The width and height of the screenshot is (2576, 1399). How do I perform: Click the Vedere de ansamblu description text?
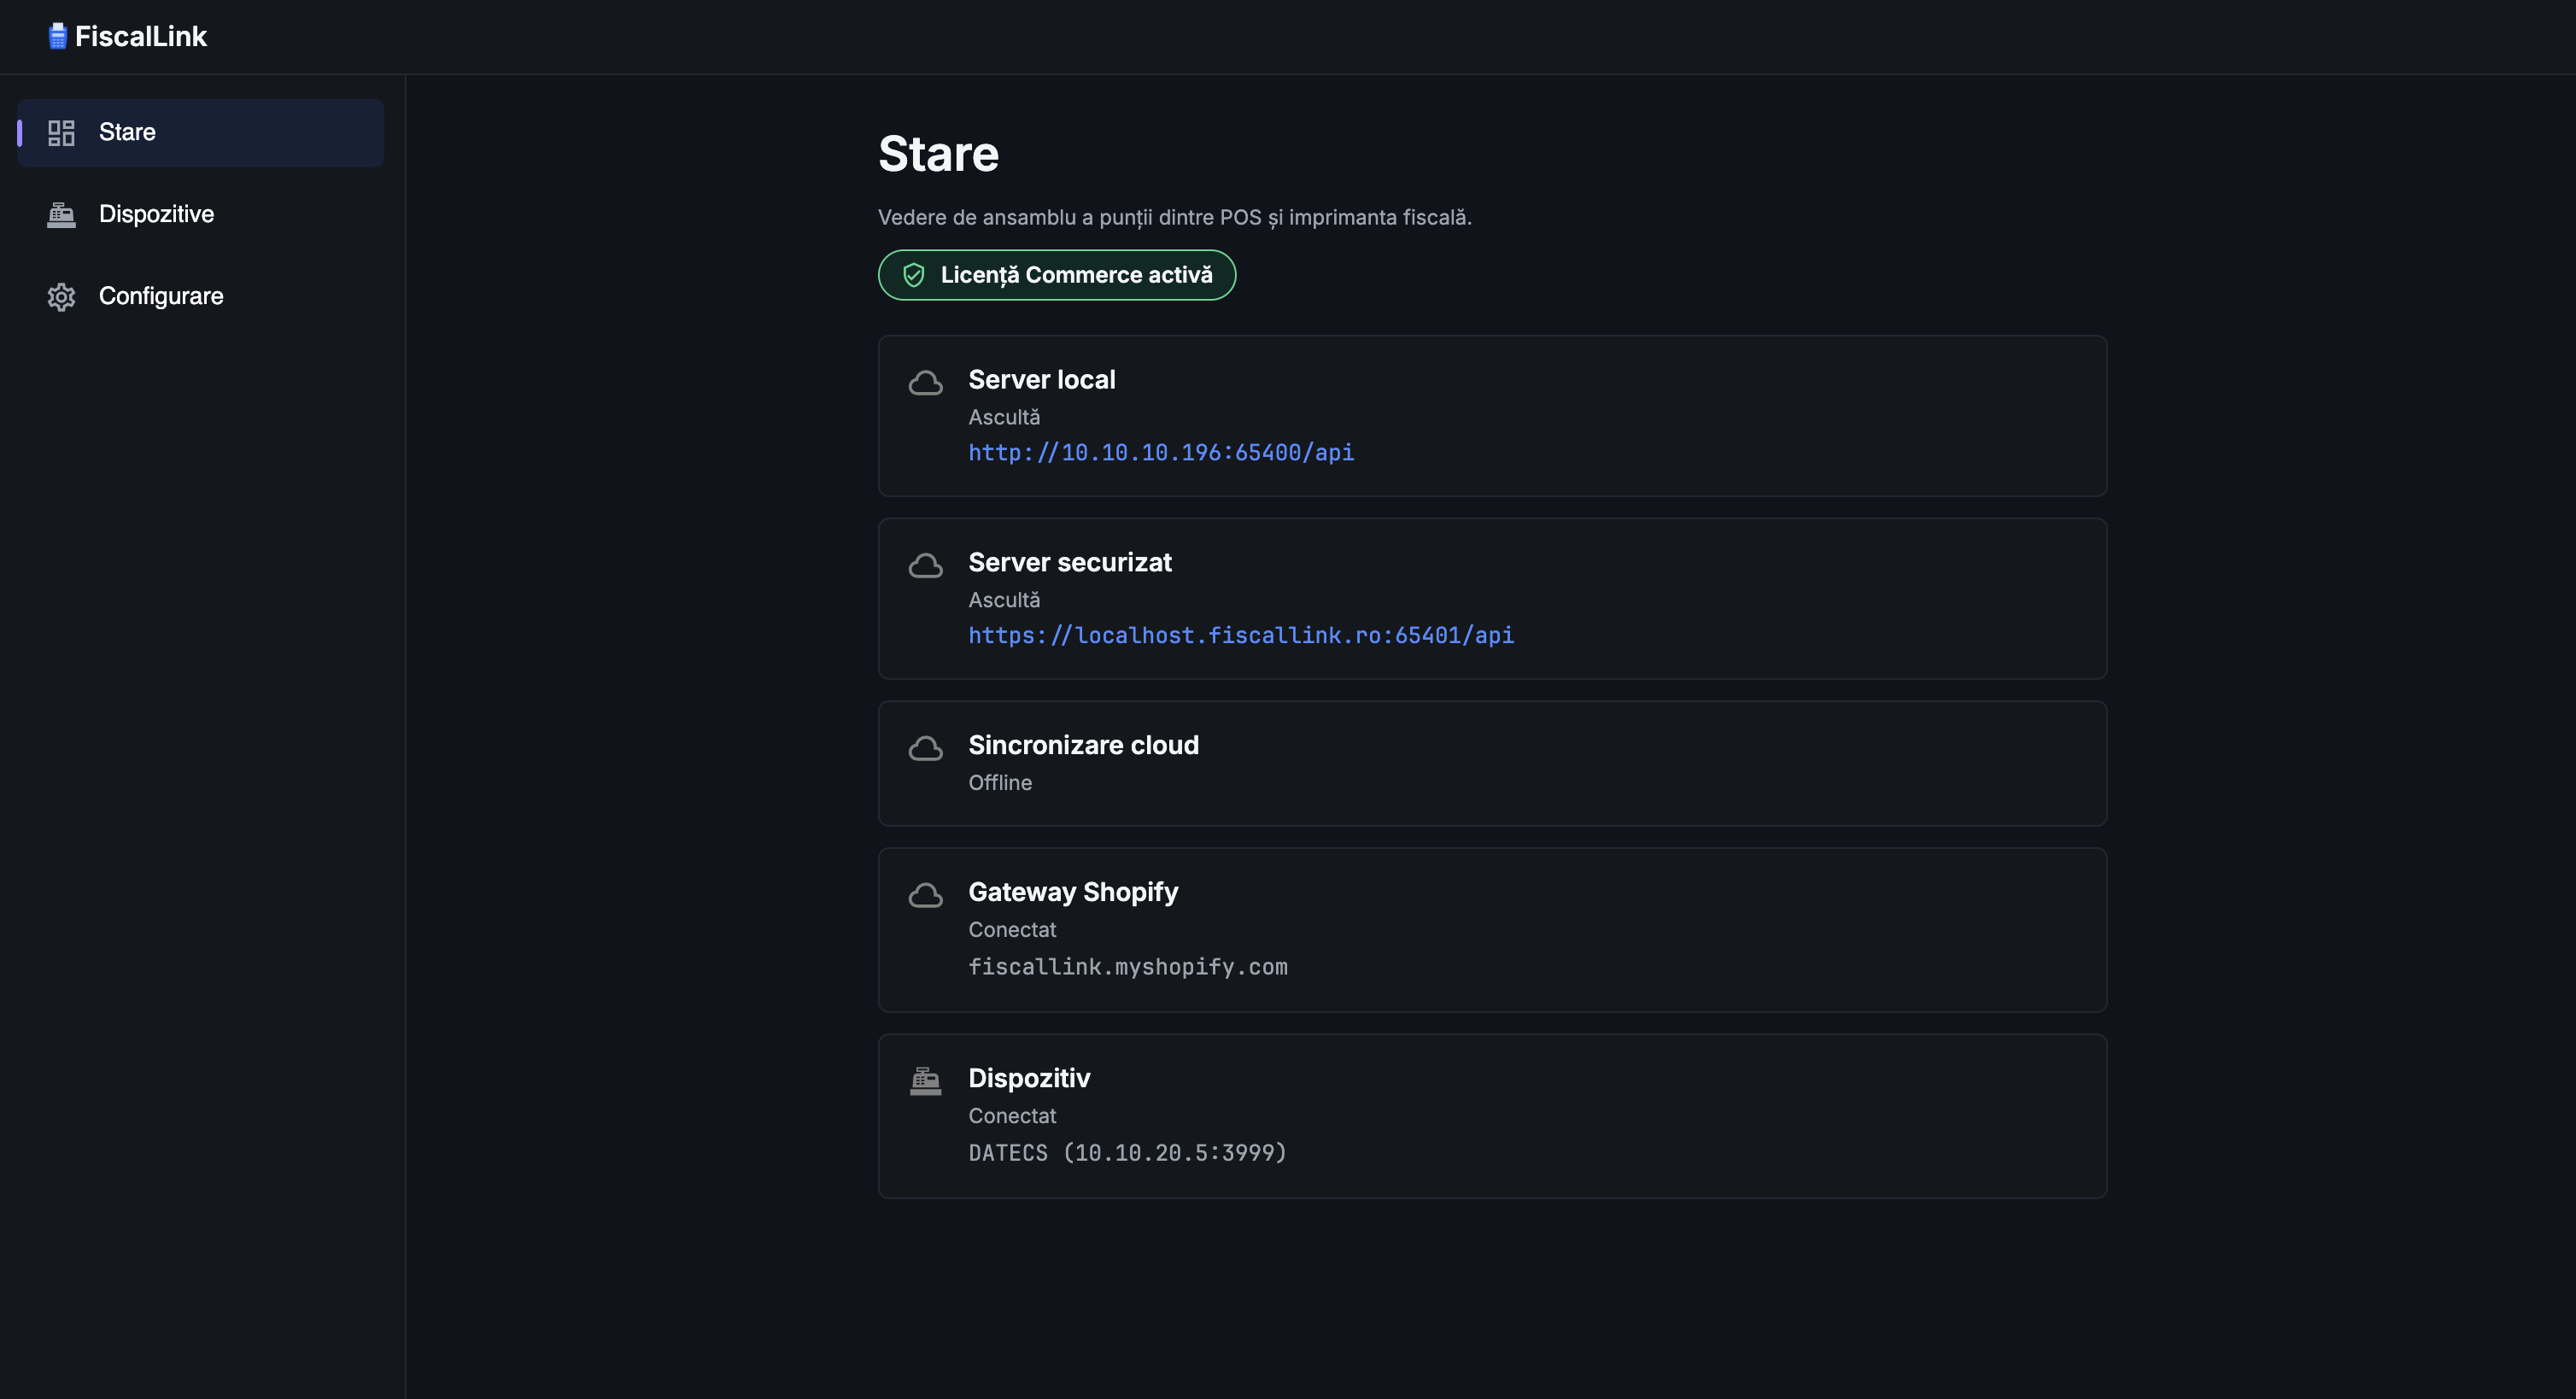tap(1175, 218)
